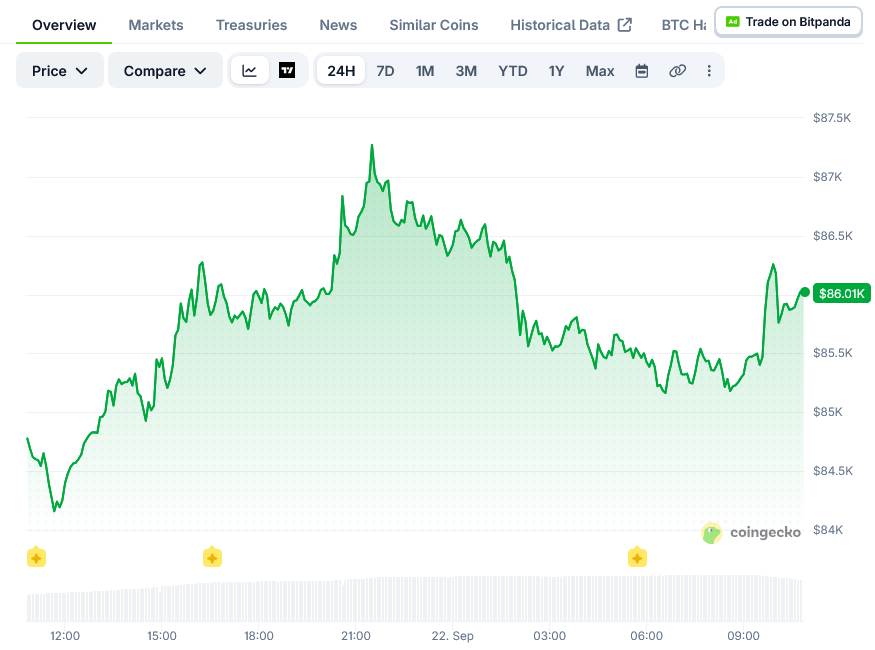Click the coingecko logo watermark
Image resolution: width=875 pixels, height=650 pixels.
click(x=751, y=532)
